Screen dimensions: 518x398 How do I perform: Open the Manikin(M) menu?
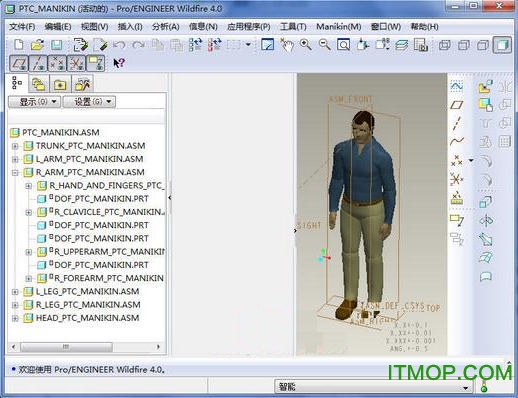(338, 27)
